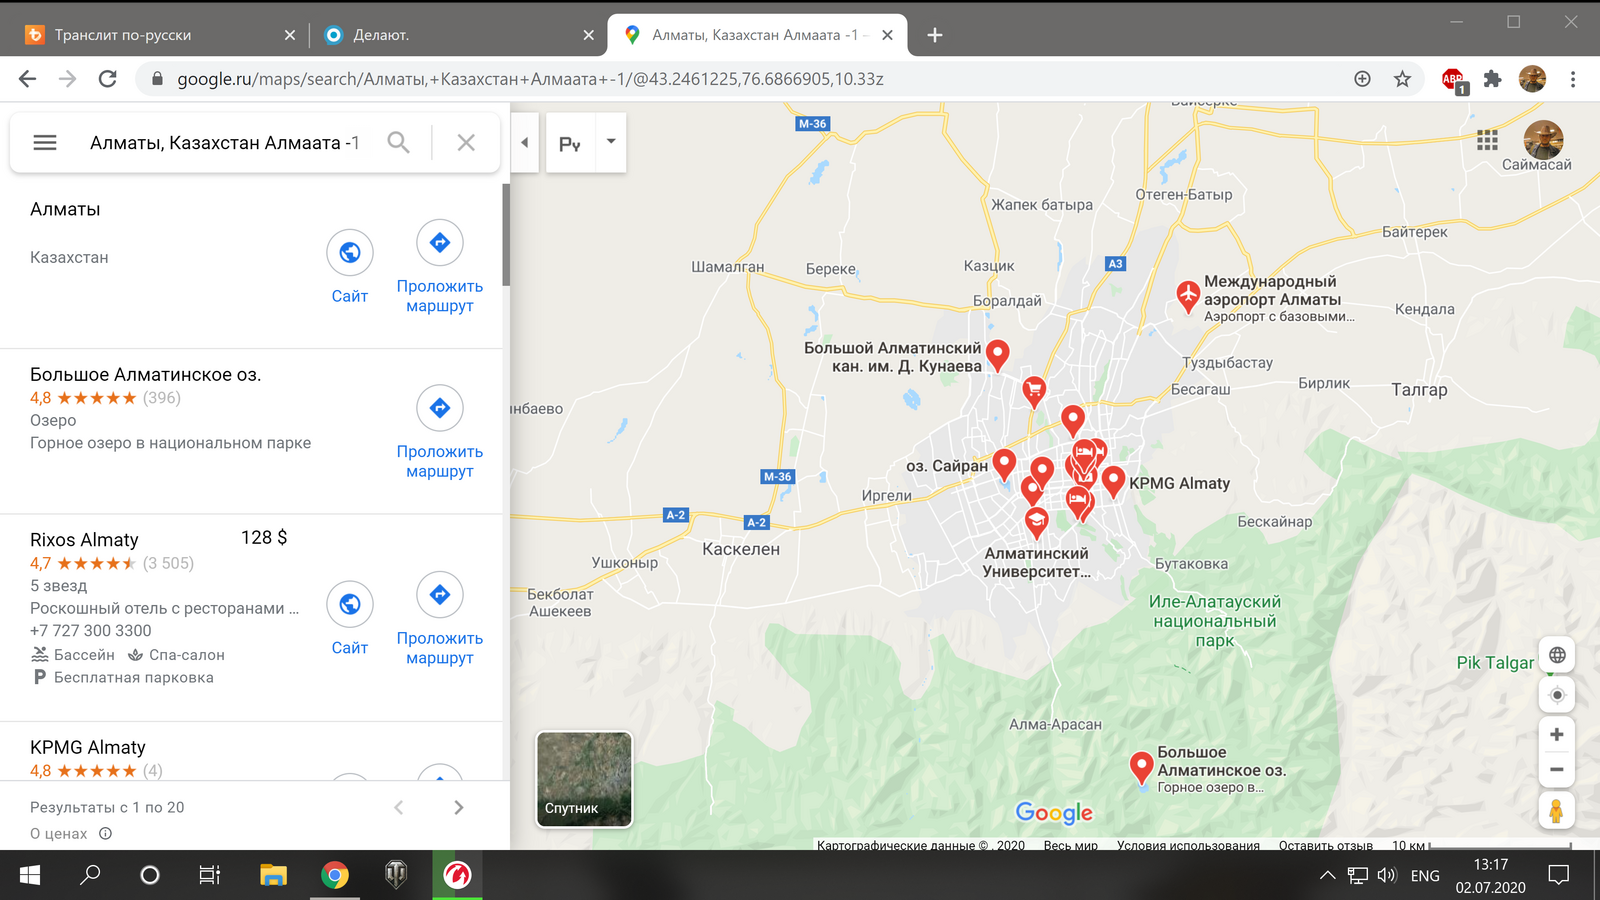1600x900 pixels.
Task: Click the Алматинский Университет map pin
Action: (1037, 522)
